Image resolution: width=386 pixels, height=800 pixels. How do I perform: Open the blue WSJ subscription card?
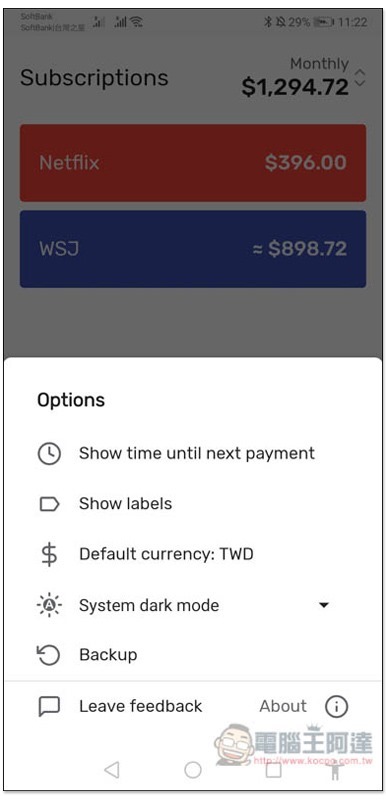(193, 249)
